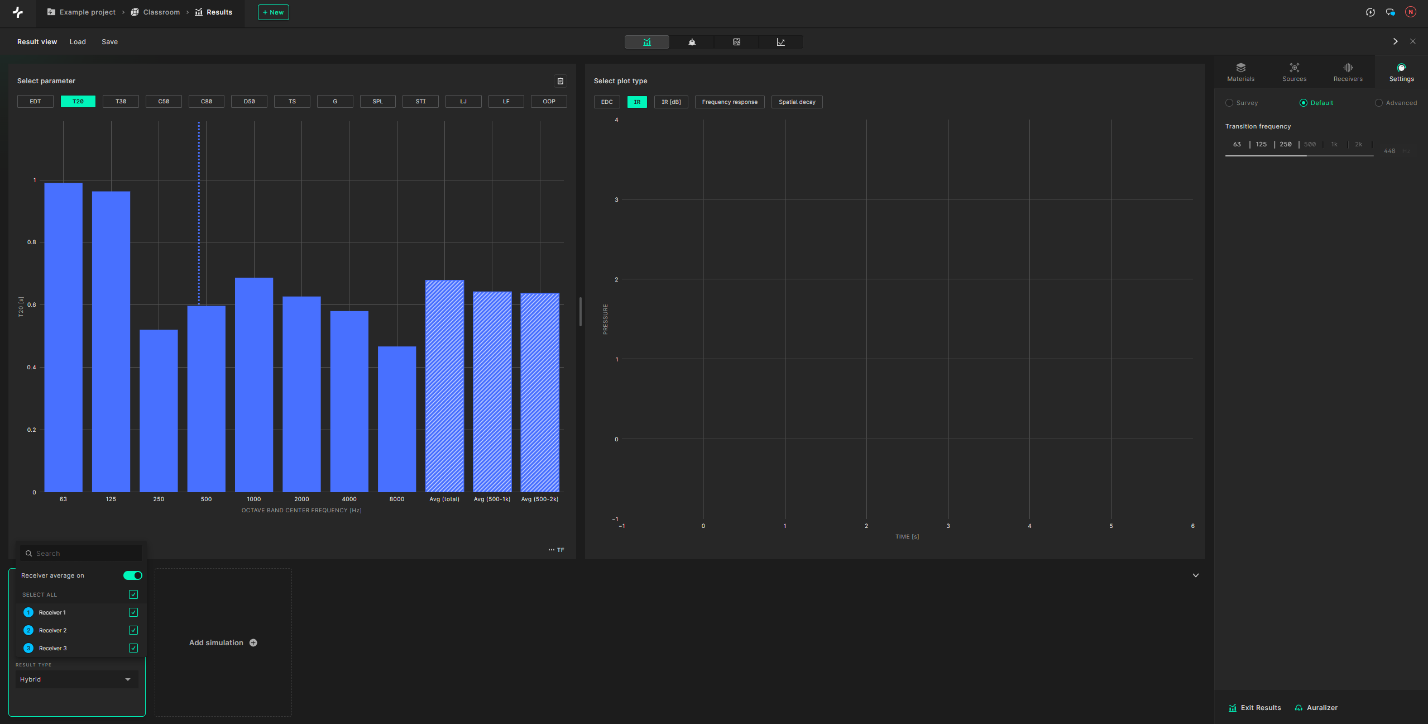This screenshot has width=1428, height=724.
Task: Switch to the third result view icon
Action: (x=736, y=42)
